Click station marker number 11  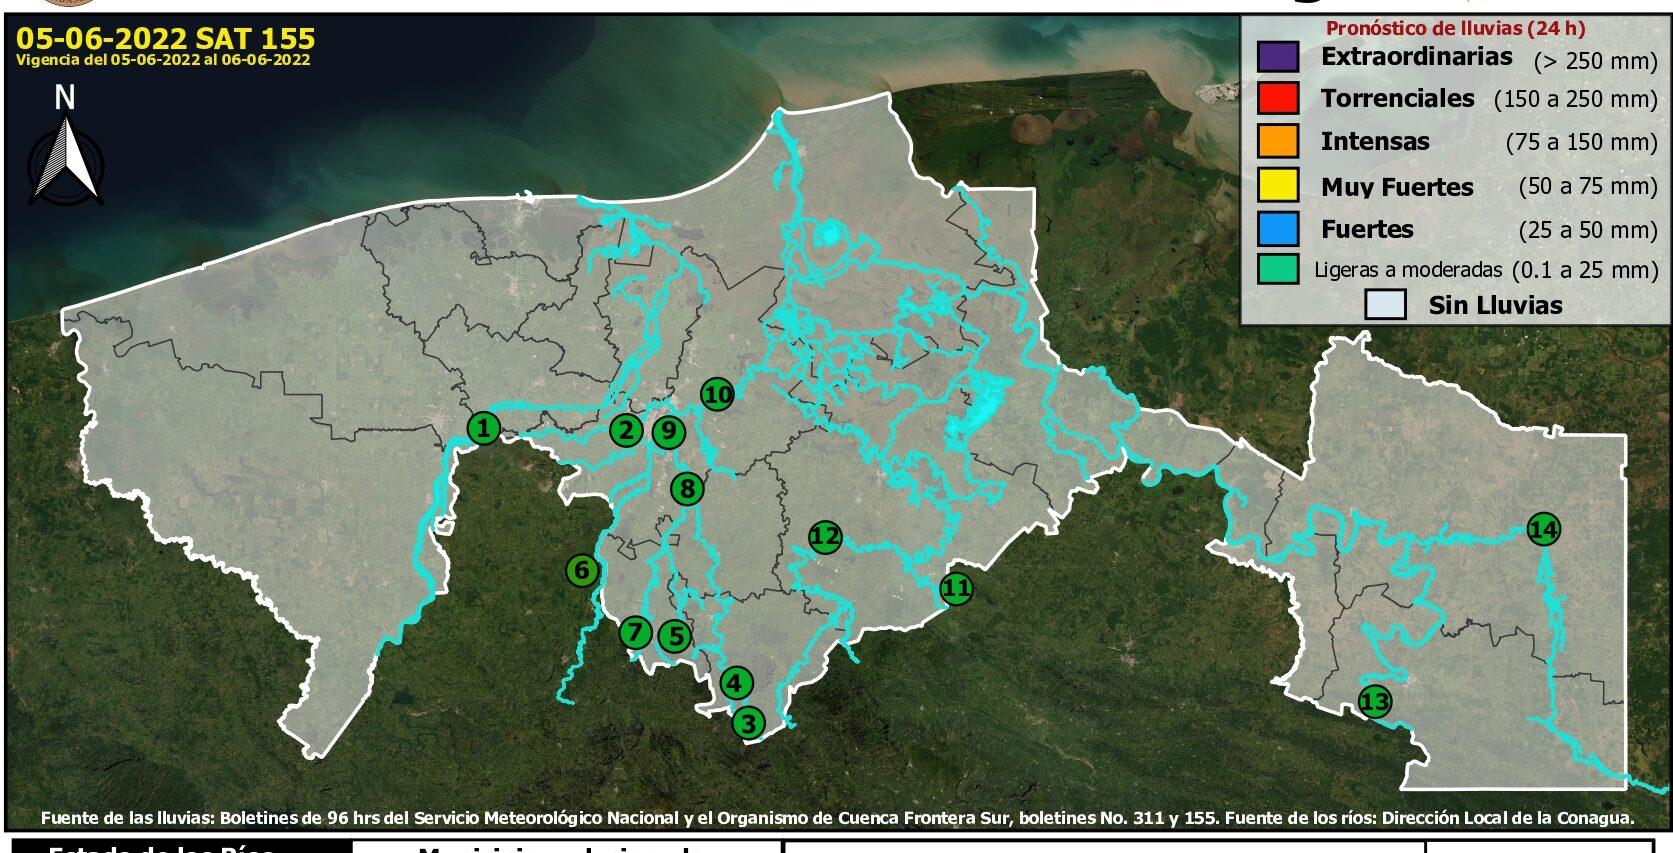(x=956, y=588)
